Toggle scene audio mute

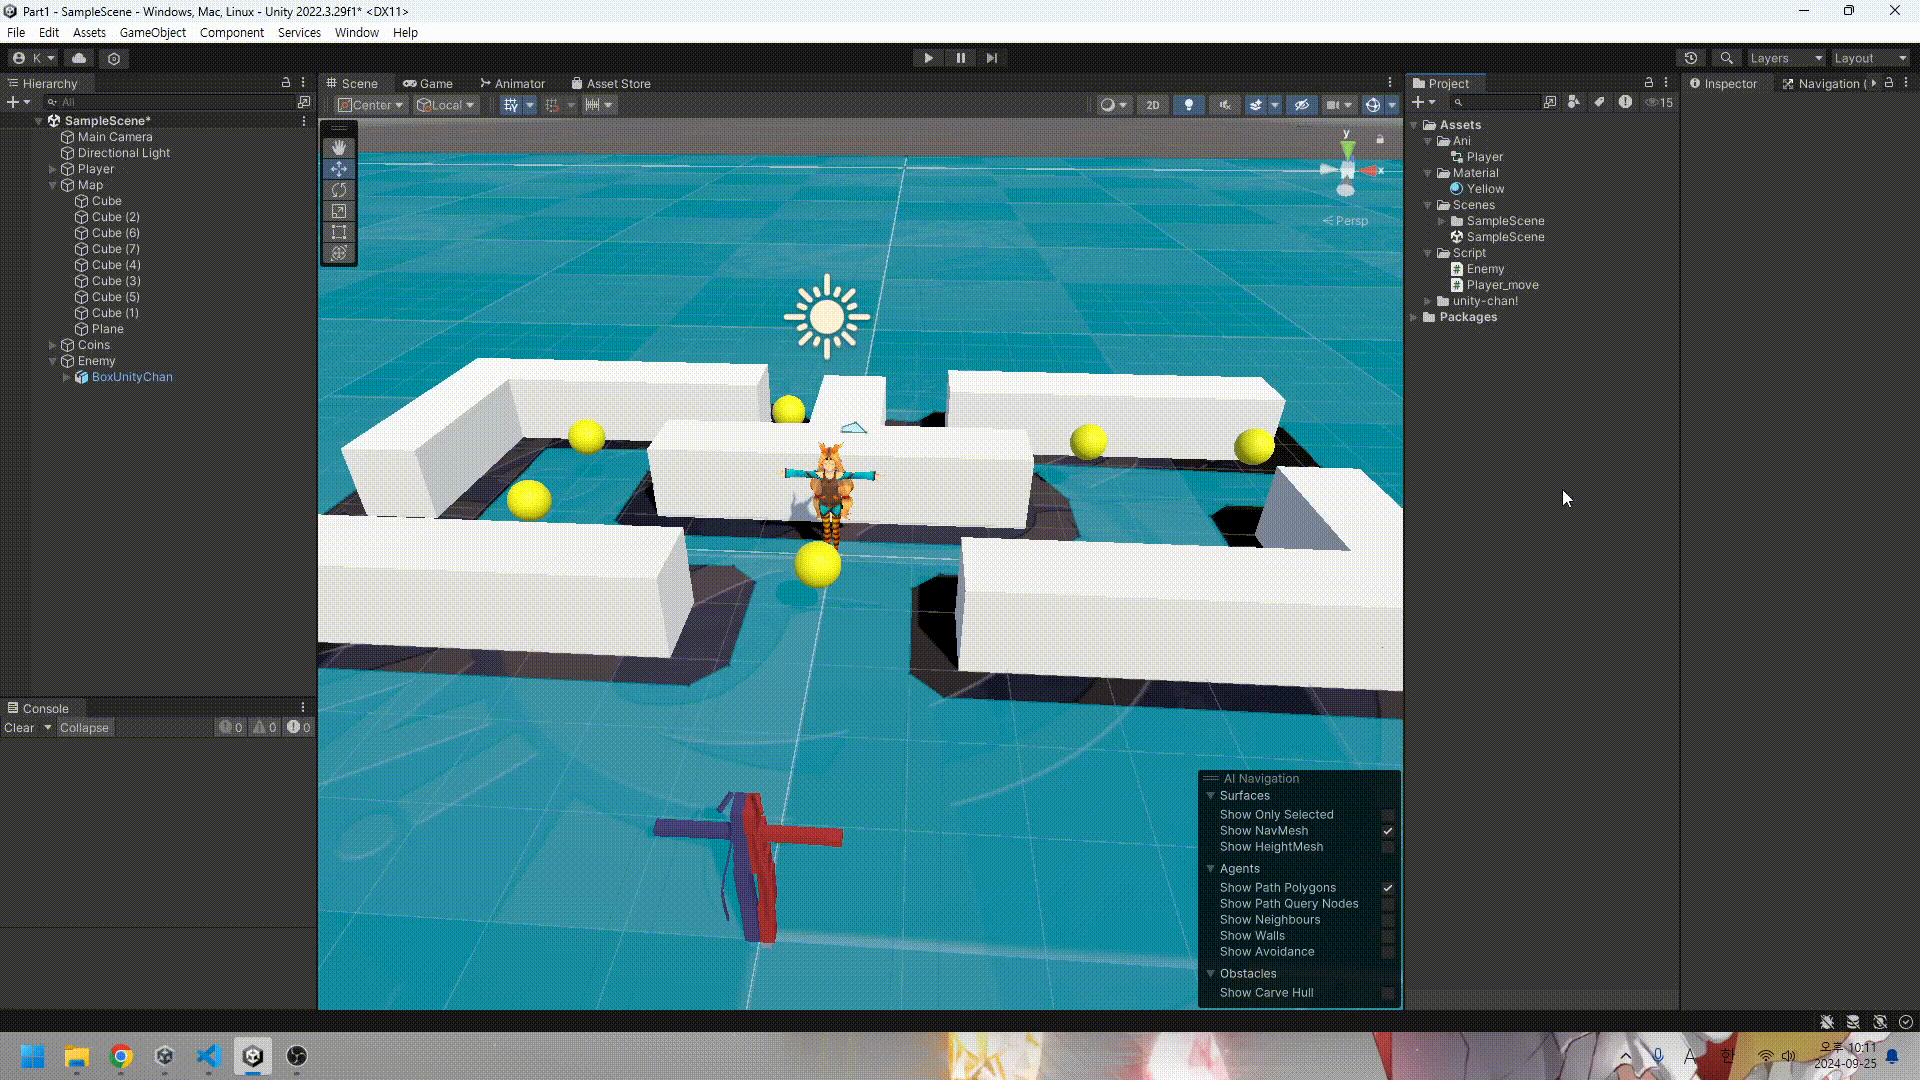[x=1224, y=105]
